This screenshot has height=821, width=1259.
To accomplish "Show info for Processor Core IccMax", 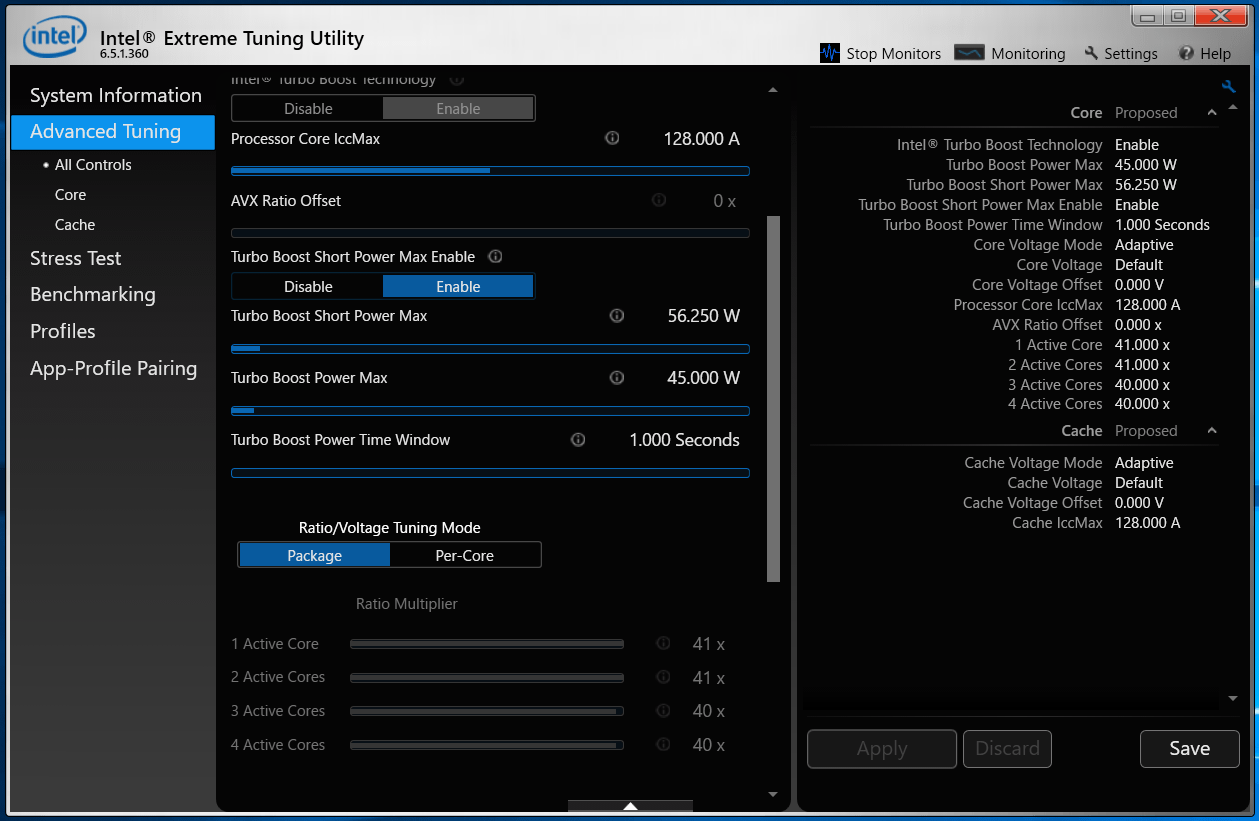I will point(612,139).
